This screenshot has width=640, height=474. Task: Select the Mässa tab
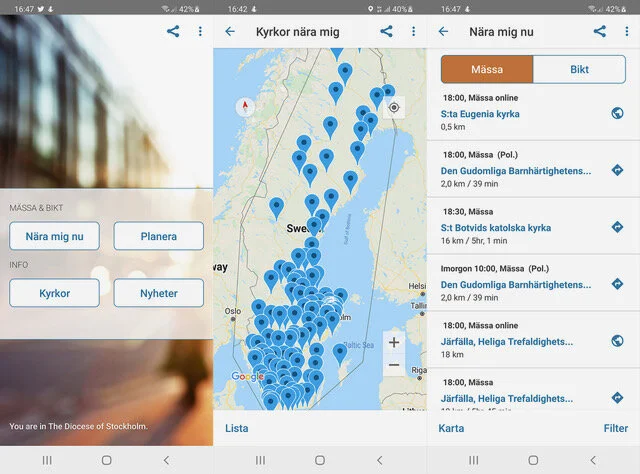point(487,69)
